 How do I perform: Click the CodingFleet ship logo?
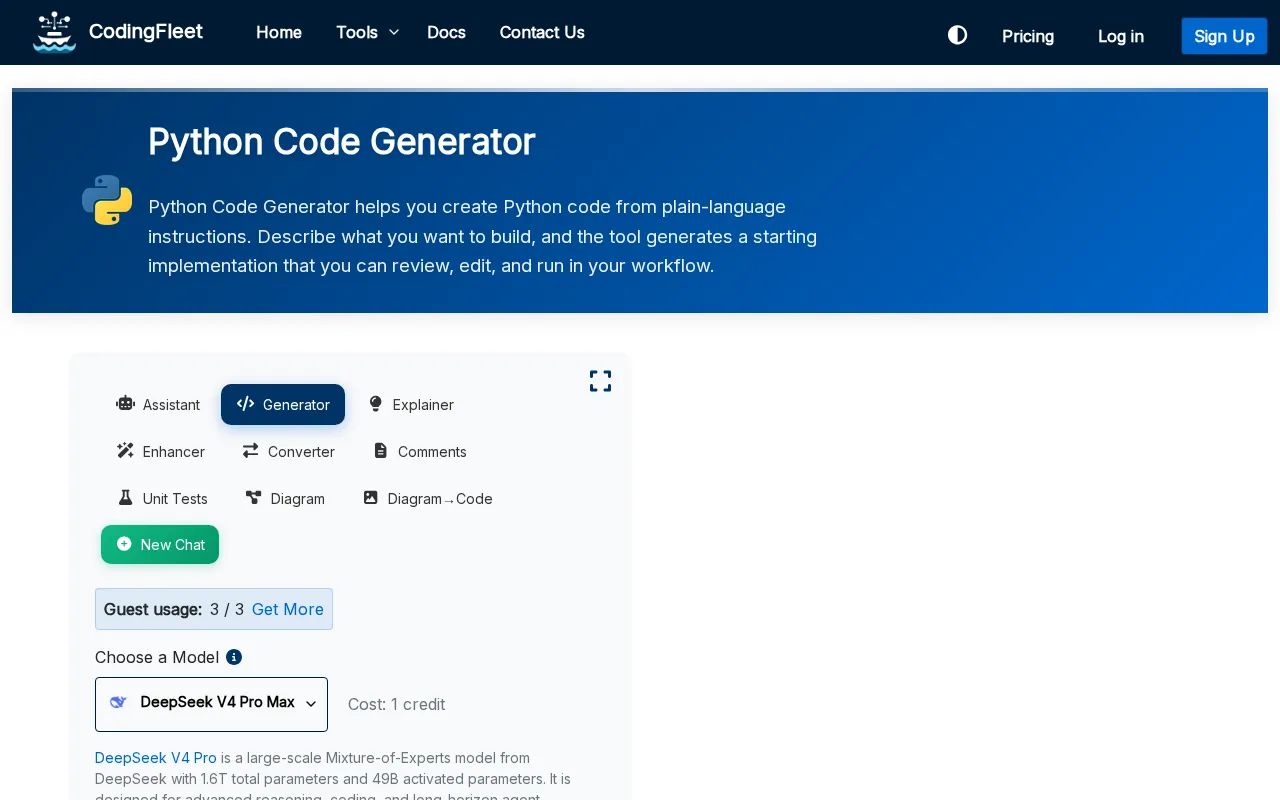[x=54, y=32]
